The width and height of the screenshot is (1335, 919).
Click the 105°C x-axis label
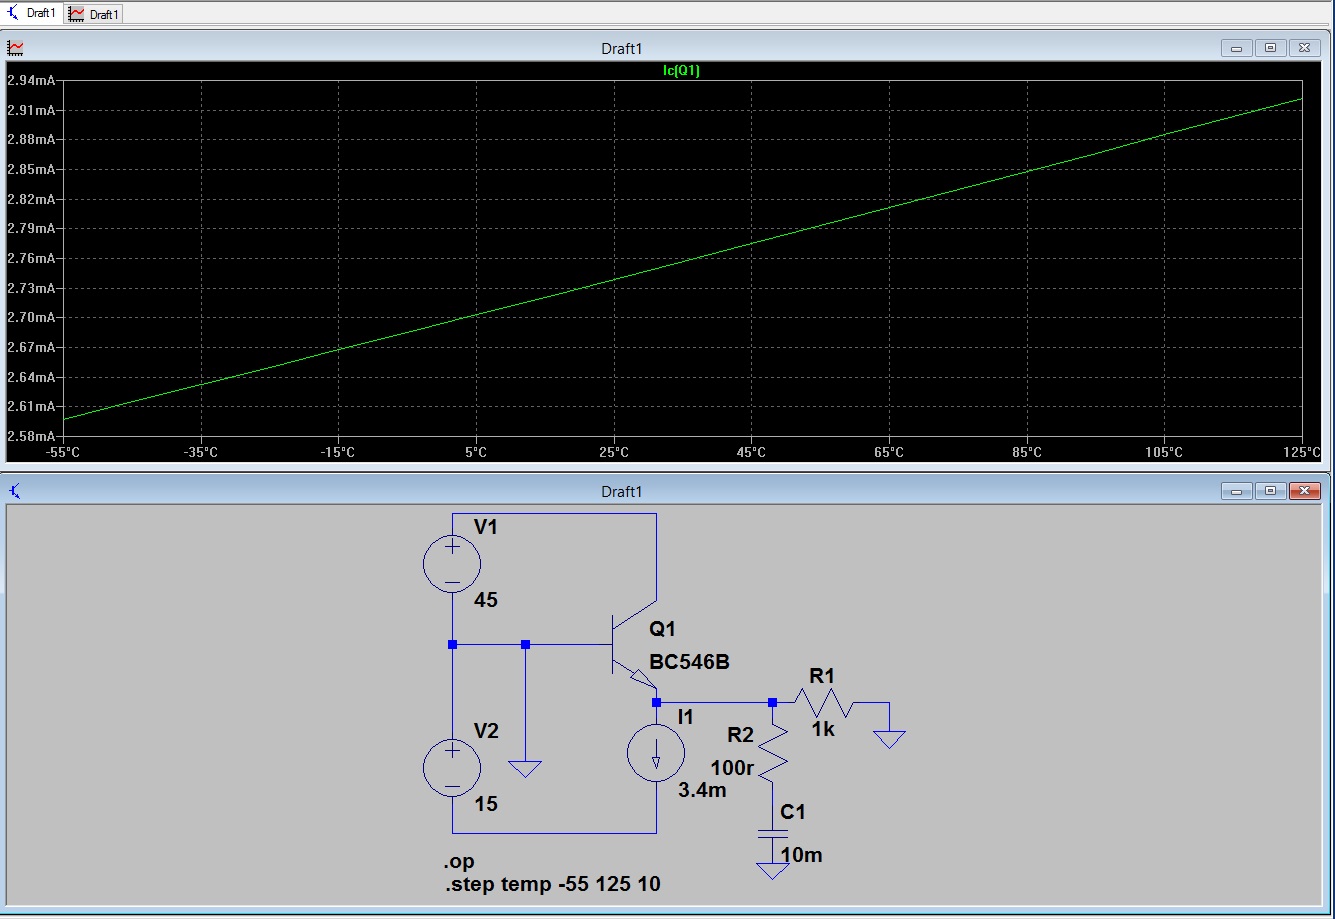click(1165, 452)
